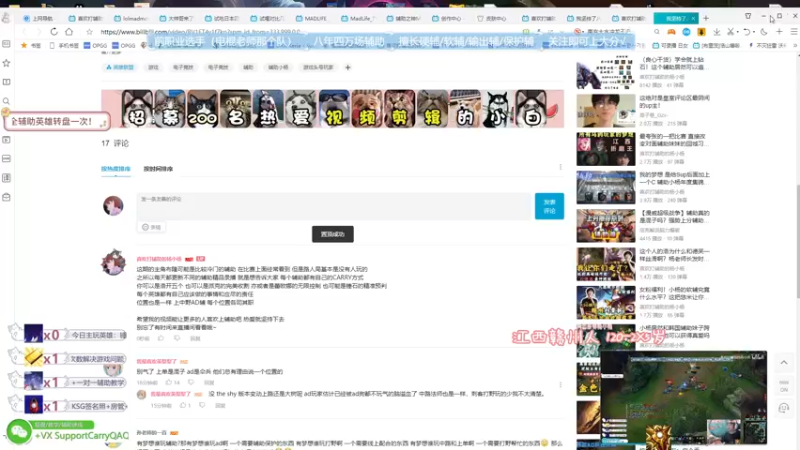Screen dimensions: 800x450
Task: Toggle the mini player ON switch
Action: (784, 385)
